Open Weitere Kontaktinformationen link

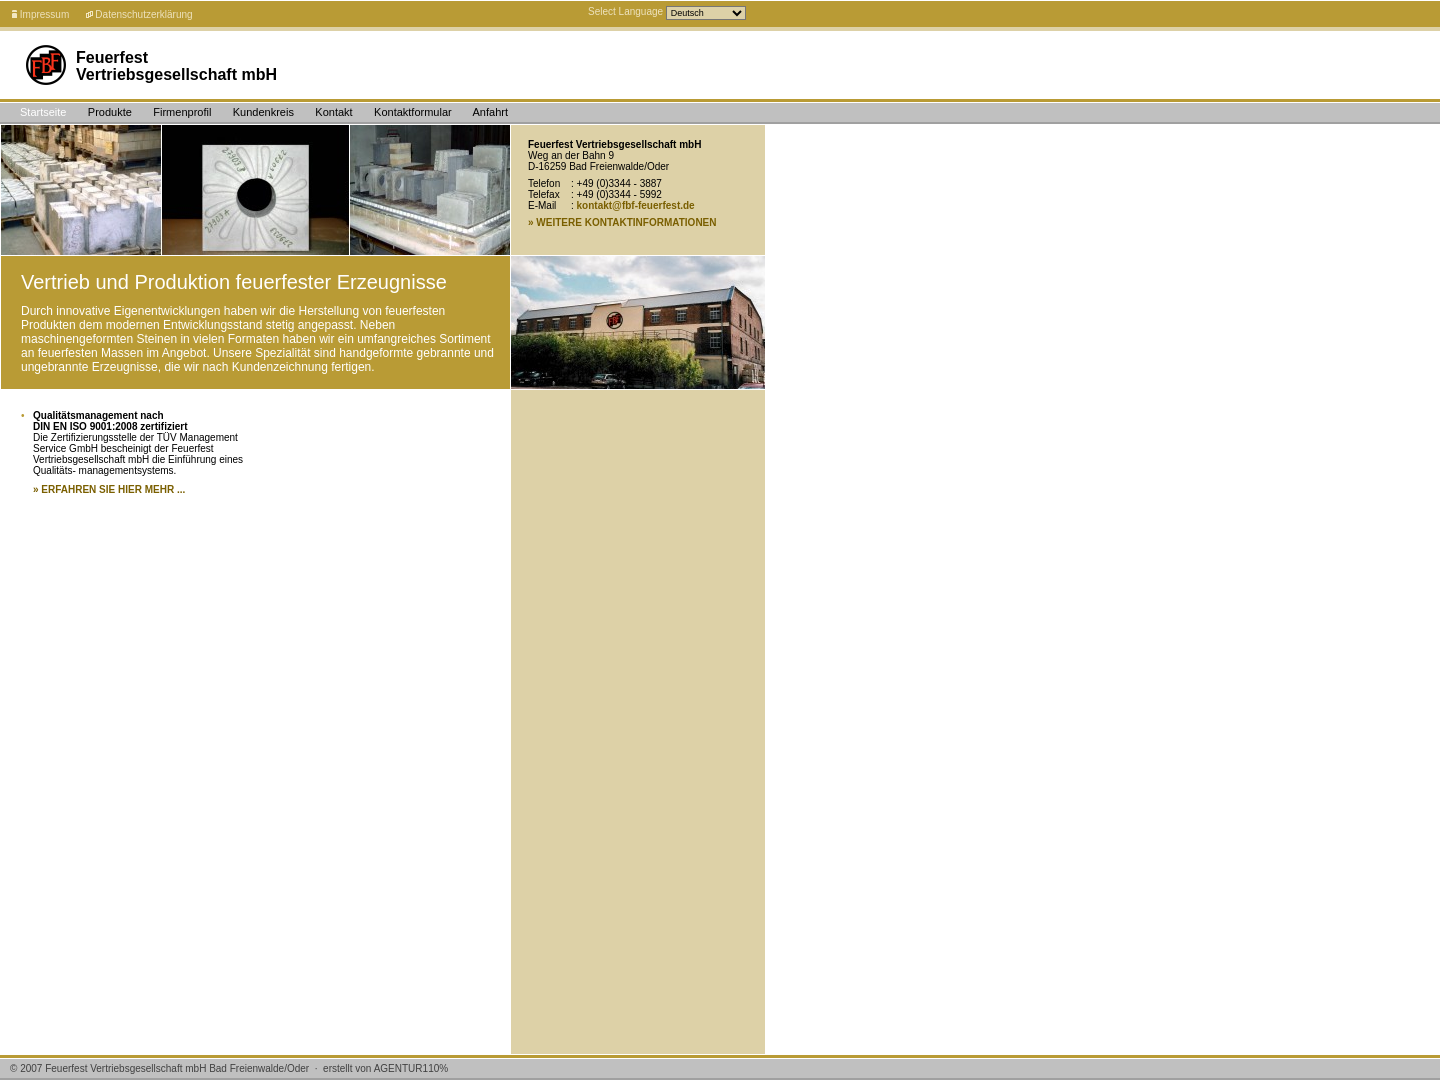pos(622,223)
